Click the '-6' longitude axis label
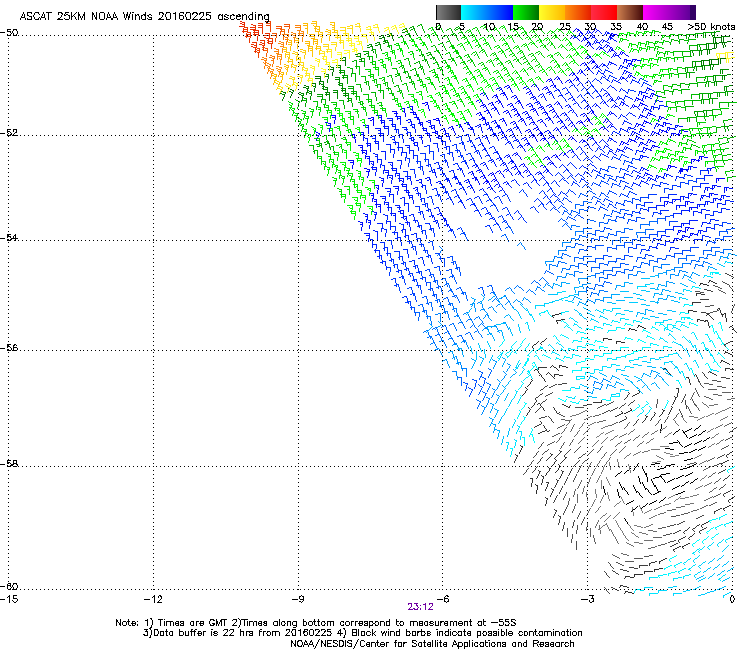The image size is (740, 650). click(442, 599)
